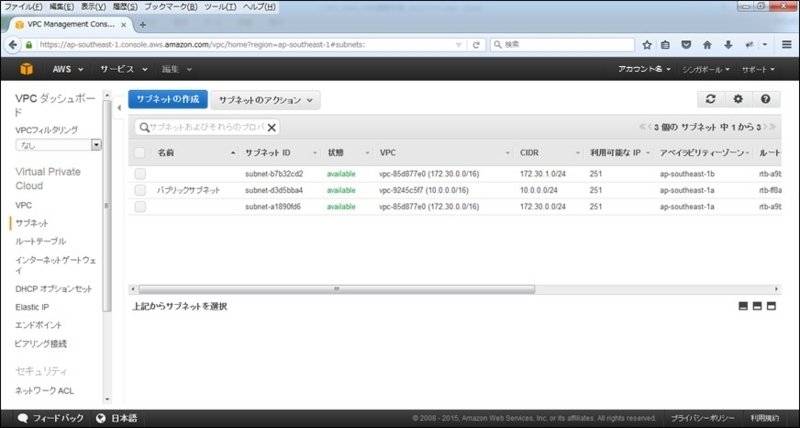Expand the VPCフィルタリング combo box
The image size is (800, 428).
pyautogui.click(x=96, y=145)
